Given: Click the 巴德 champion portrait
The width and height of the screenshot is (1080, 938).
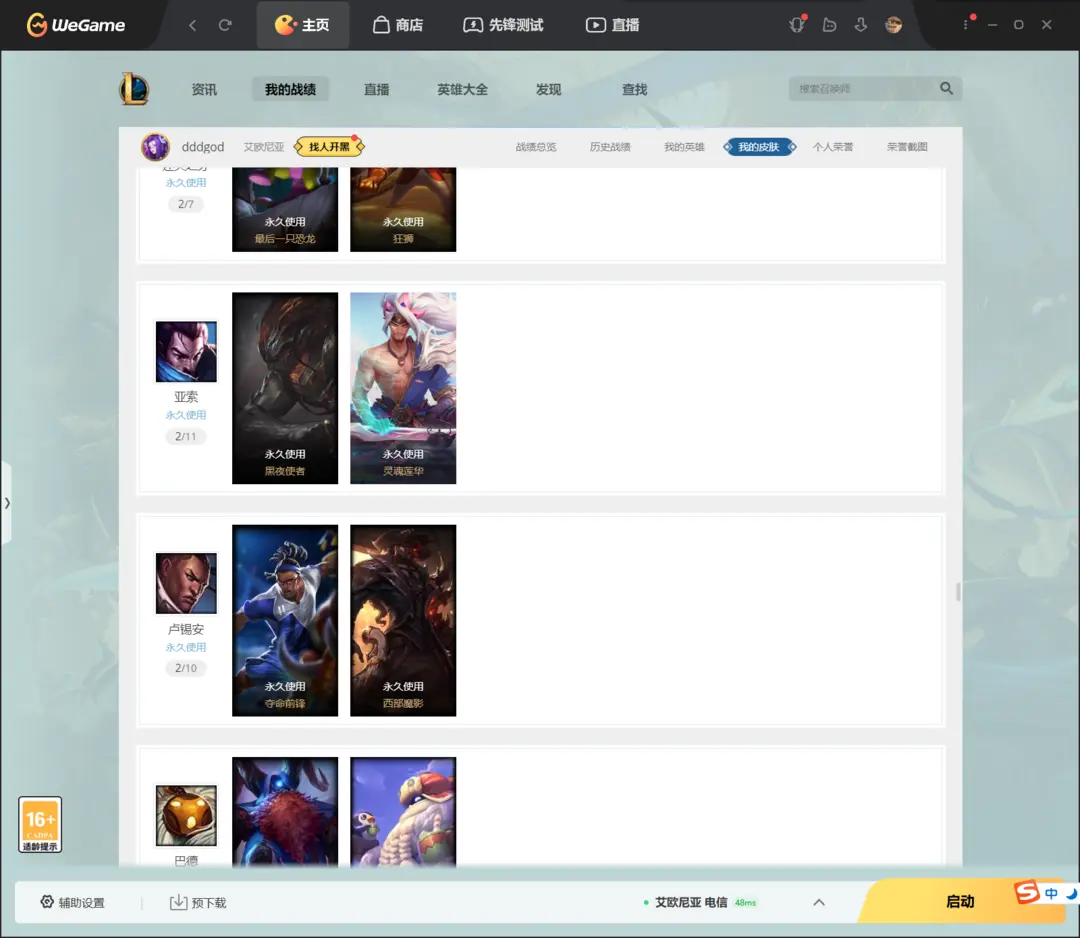Looking at the screenshot, I should pos(186,815).
